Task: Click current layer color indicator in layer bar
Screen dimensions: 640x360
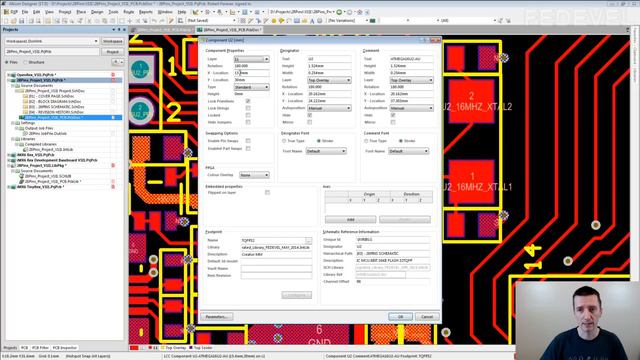Action: point(134,348)
